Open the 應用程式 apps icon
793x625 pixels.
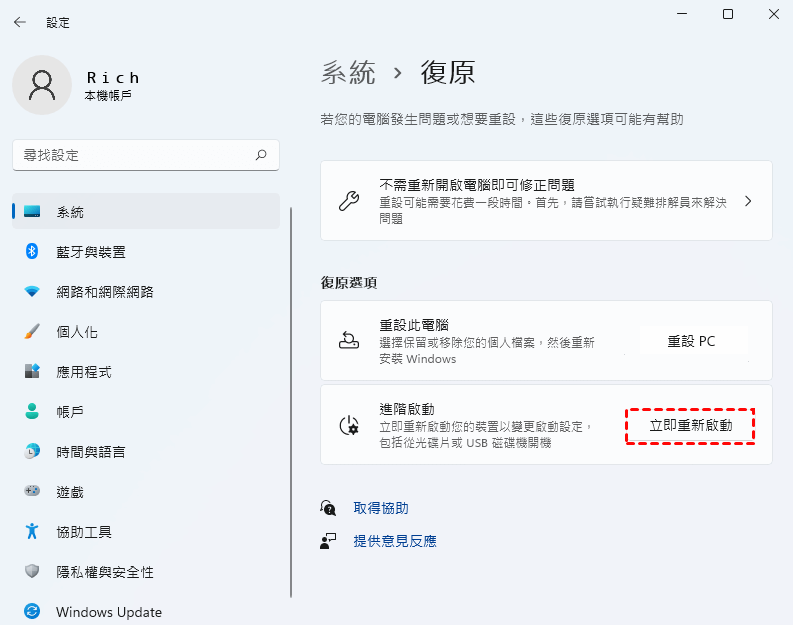click(32, 371)
